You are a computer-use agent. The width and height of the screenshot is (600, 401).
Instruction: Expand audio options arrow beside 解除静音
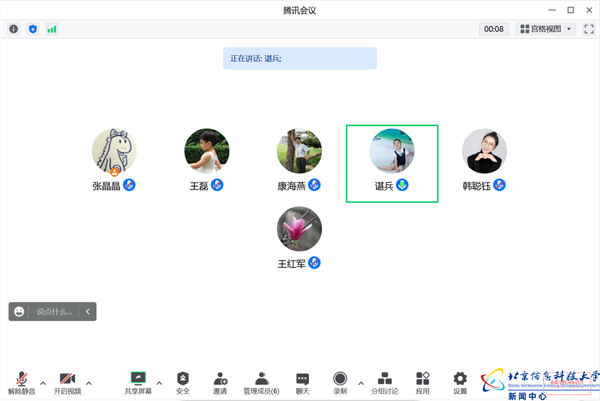42,383
